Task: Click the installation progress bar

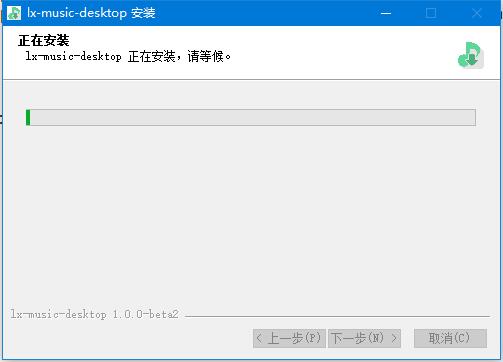Action: (251, 117)
